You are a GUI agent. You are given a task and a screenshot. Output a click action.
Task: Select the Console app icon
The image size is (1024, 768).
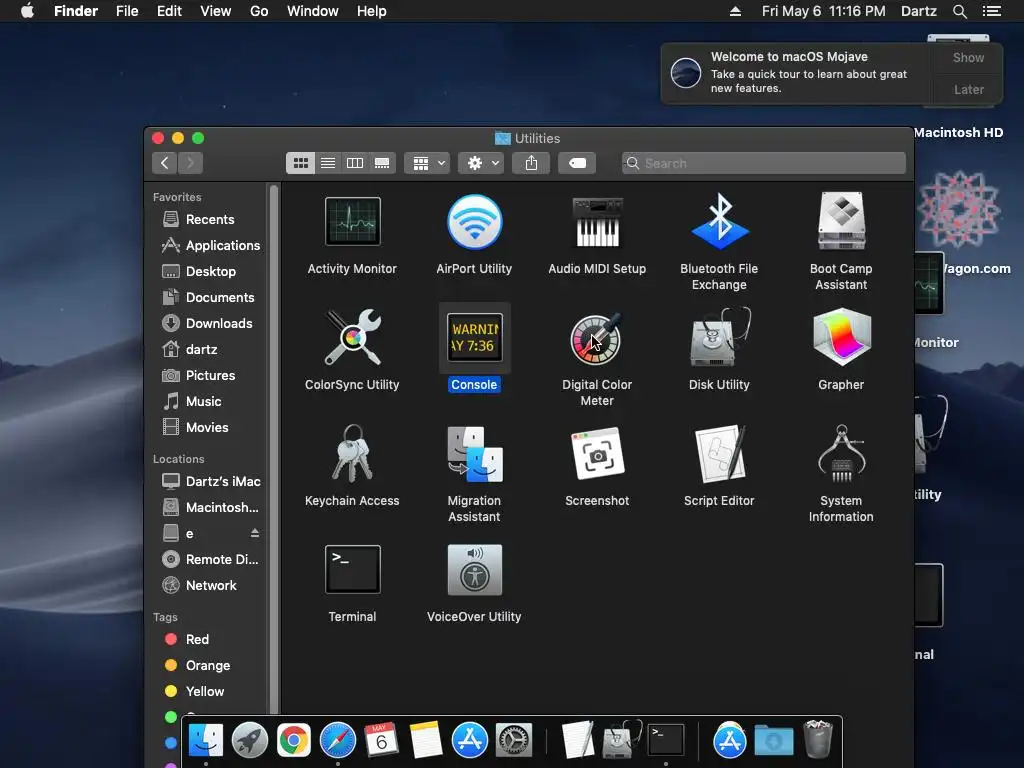click(475, 338)
